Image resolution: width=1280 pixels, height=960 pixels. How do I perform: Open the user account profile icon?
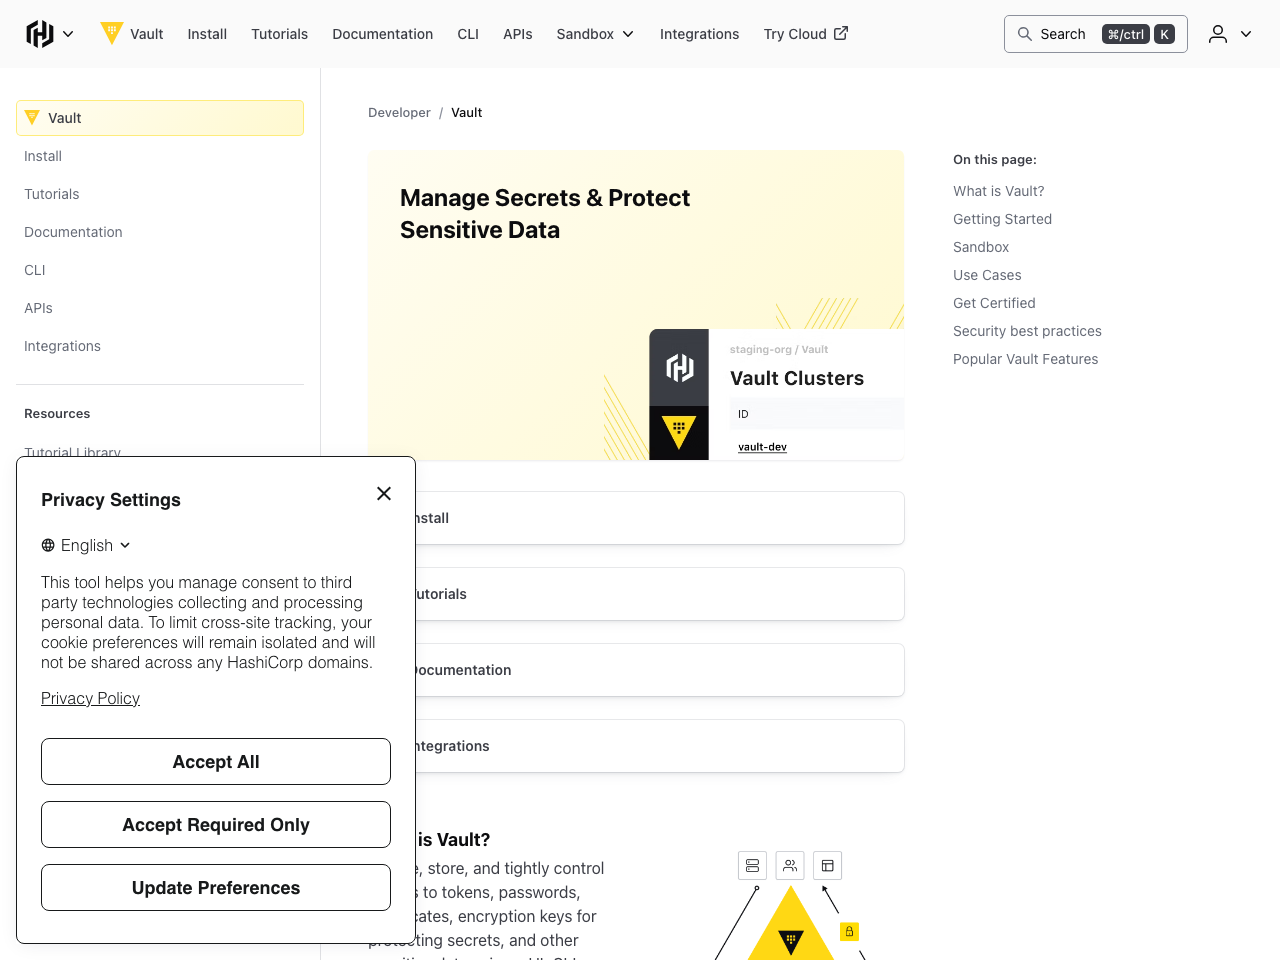click(x=1217, y=34)
